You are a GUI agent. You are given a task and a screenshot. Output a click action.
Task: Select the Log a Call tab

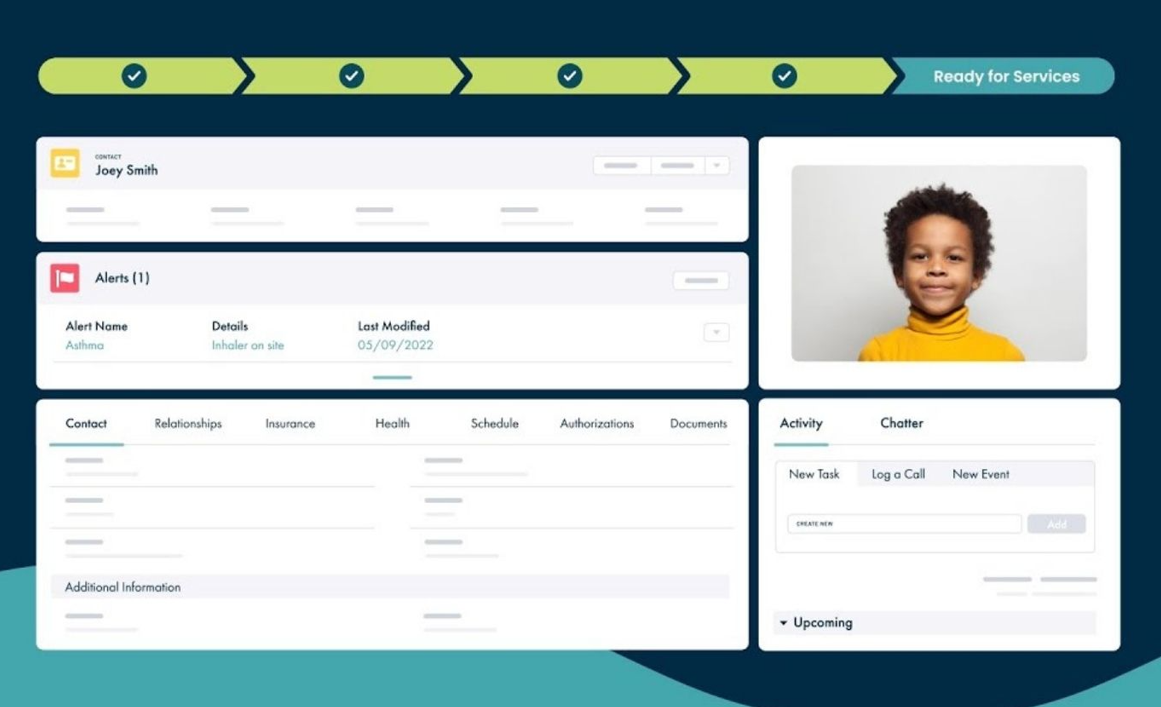pyautogui.click(x=898, y=474)
